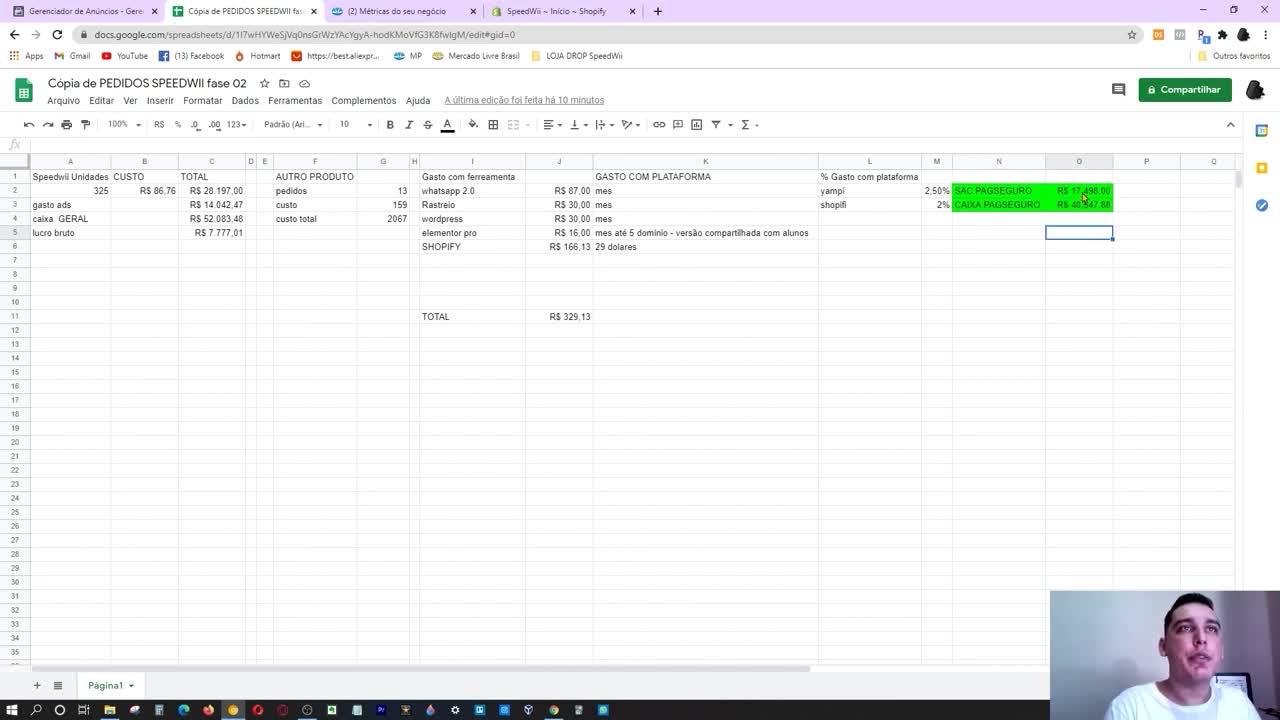Open horizontal align dropdown
Image resolution: width=1280 pixels, height=720 pixels.
(552, 125)
